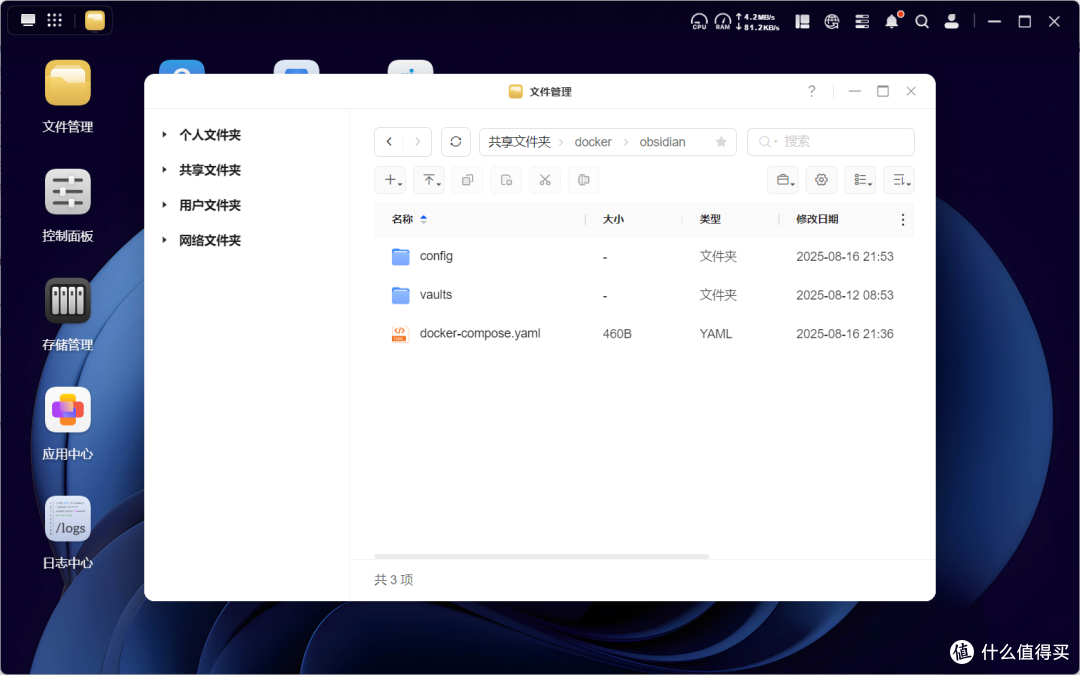Click date 2025-08-16 21:53 cell
Viewport: 1080px width, 675px height.
844,256
